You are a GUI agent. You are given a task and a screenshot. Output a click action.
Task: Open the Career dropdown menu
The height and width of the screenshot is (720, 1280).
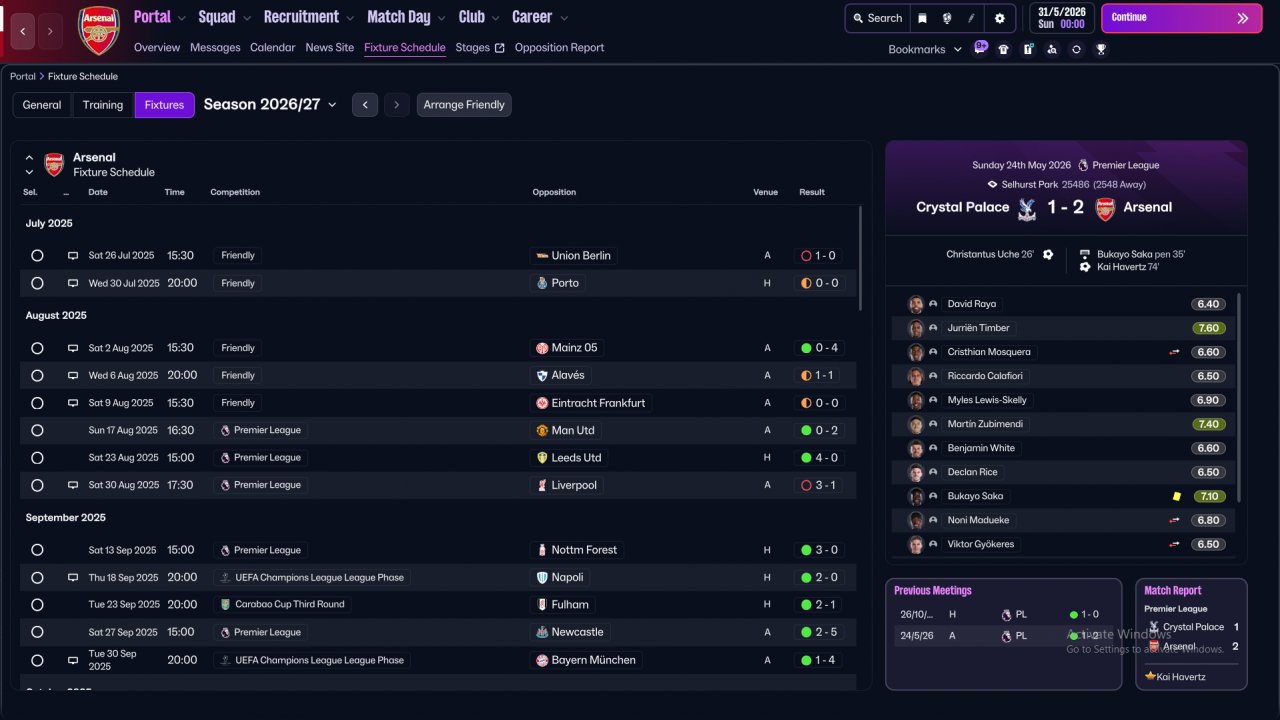point(540,17)
